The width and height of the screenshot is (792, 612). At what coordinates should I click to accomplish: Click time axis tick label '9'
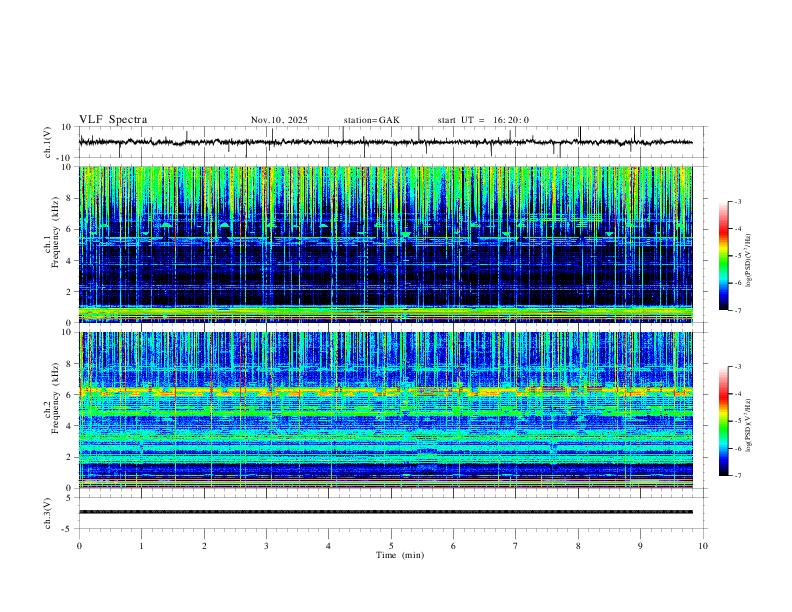pos(640,546)
